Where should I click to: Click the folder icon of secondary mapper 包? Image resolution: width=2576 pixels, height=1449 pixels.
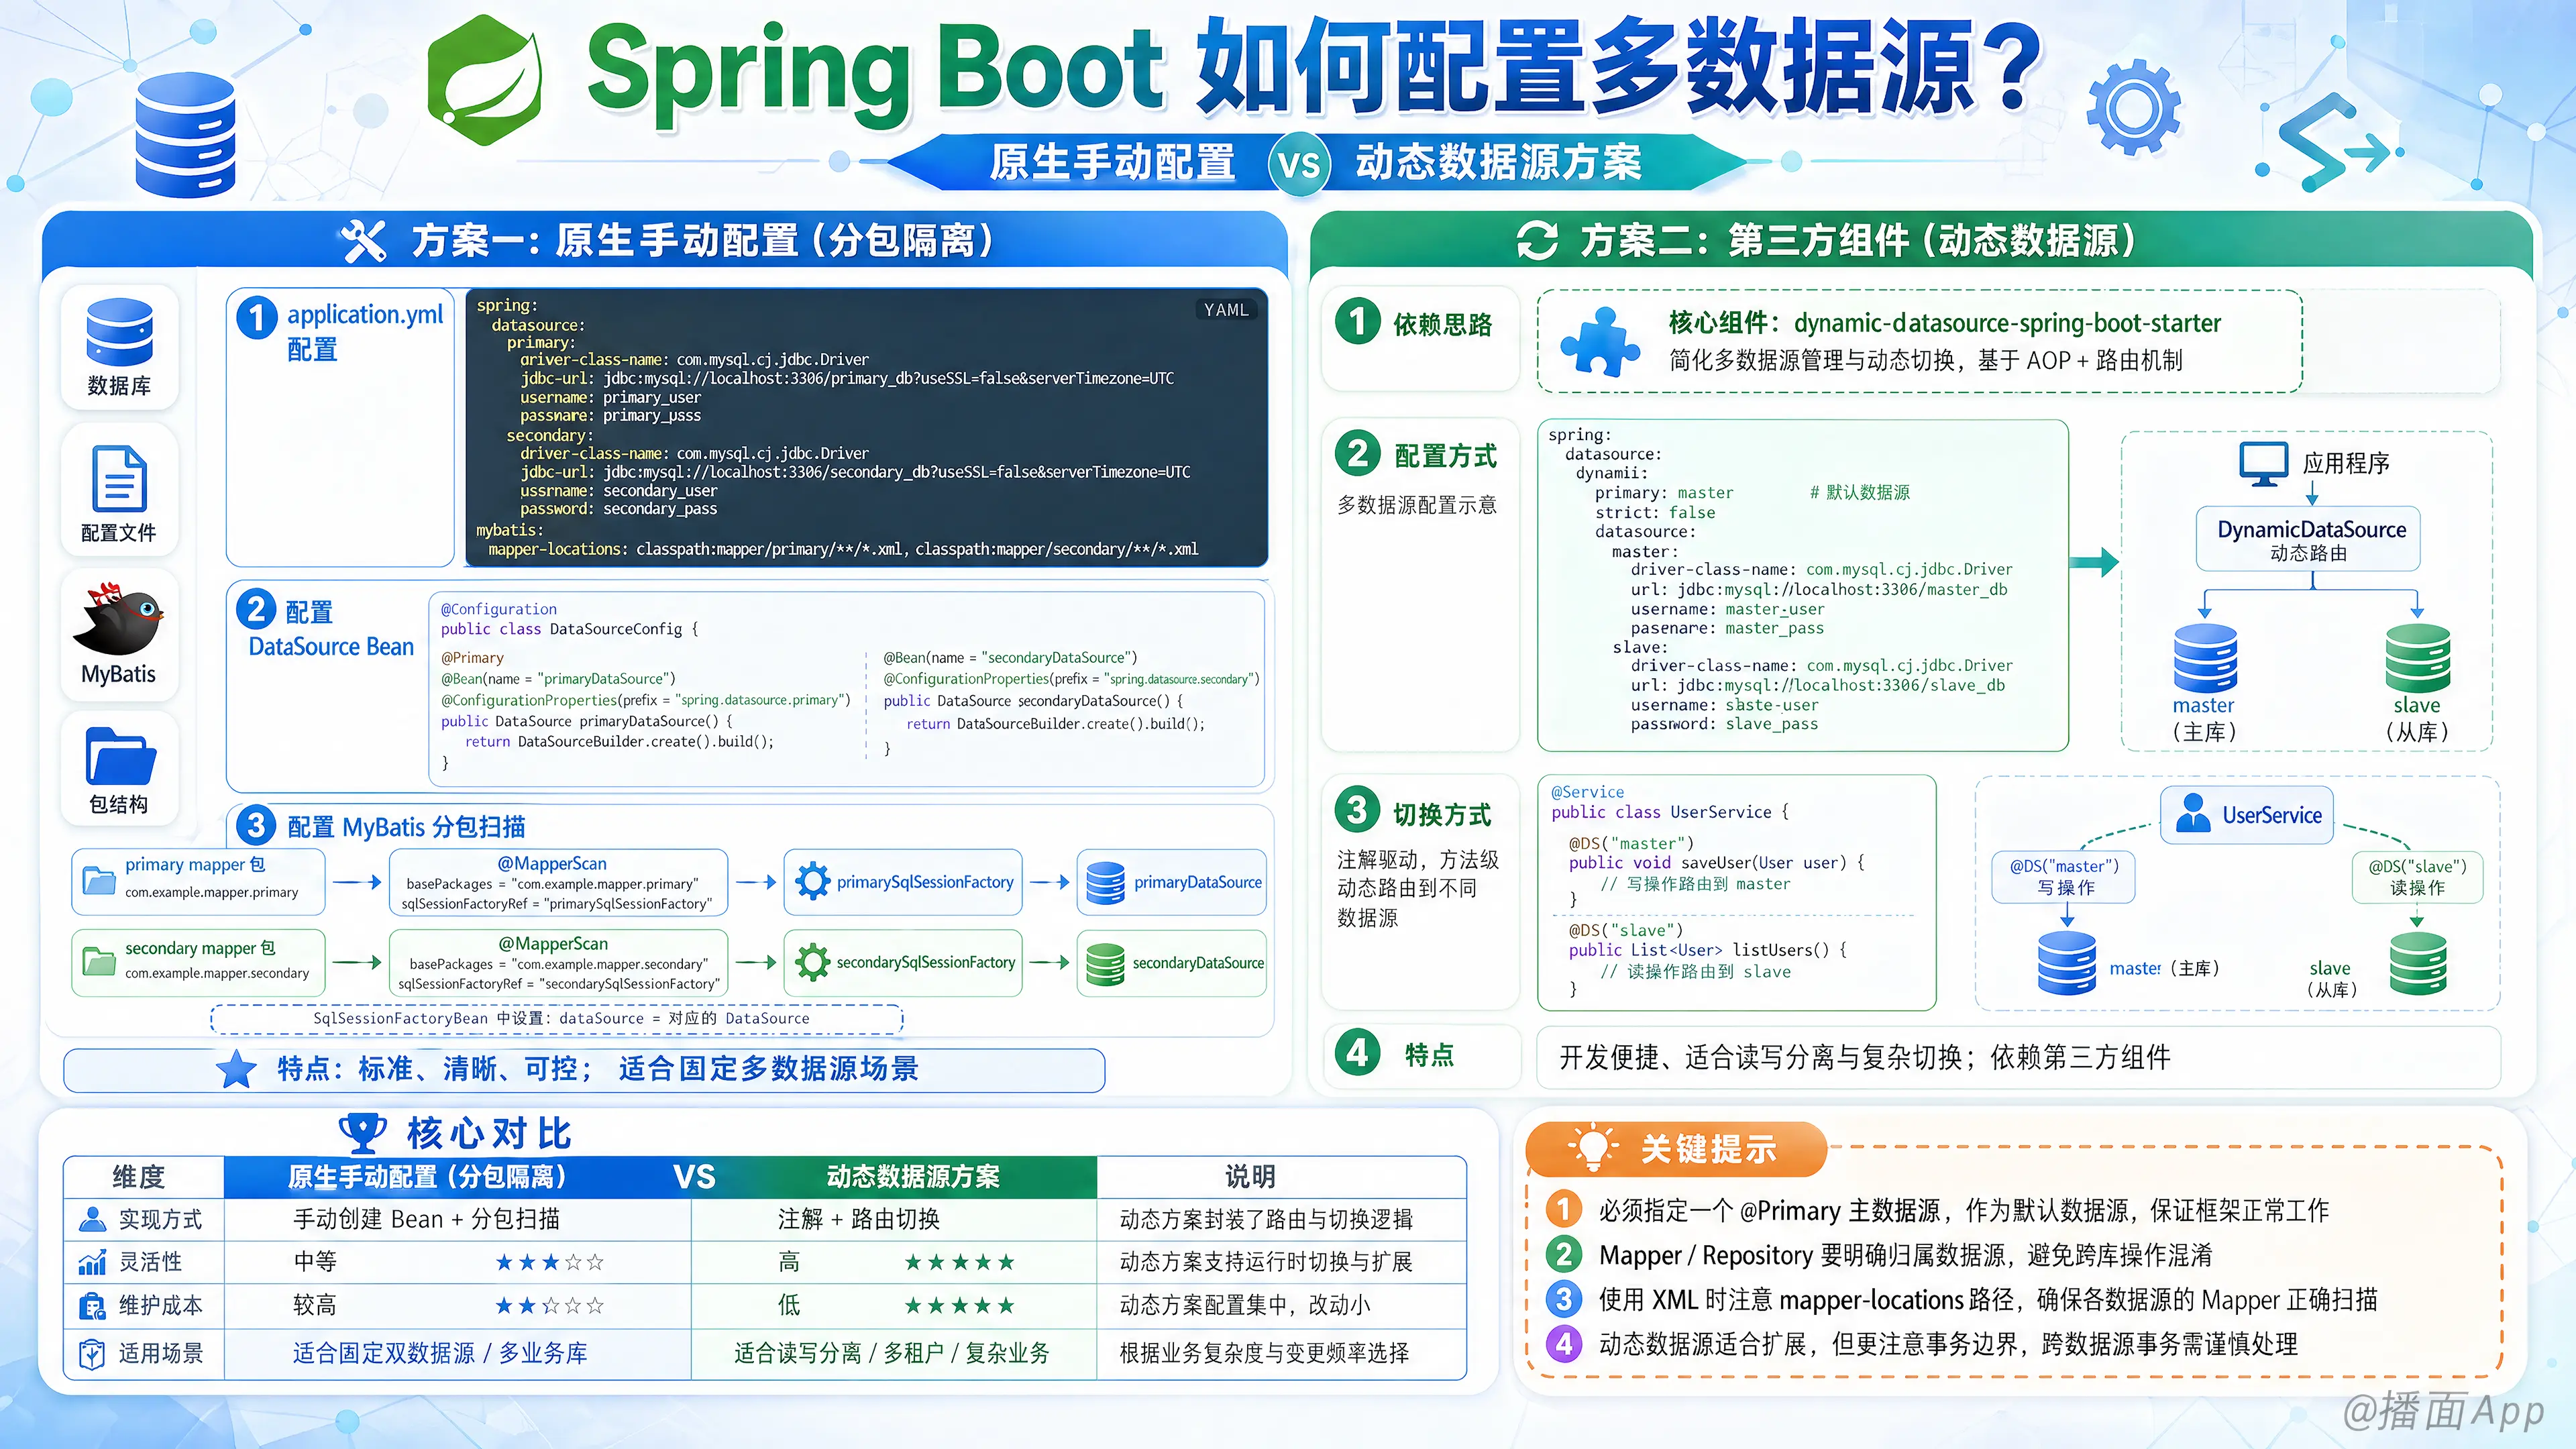(x=99, y=961)
